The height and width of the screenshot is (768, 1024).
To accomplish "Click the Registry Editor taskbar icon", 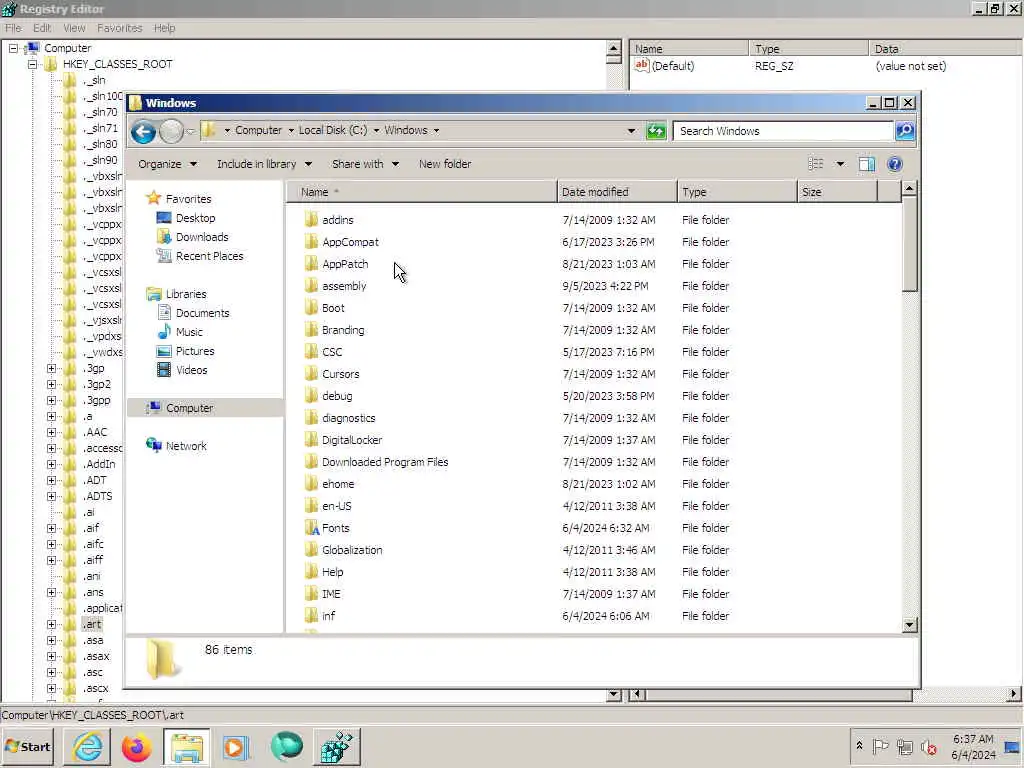I will (x=337, y=747).
